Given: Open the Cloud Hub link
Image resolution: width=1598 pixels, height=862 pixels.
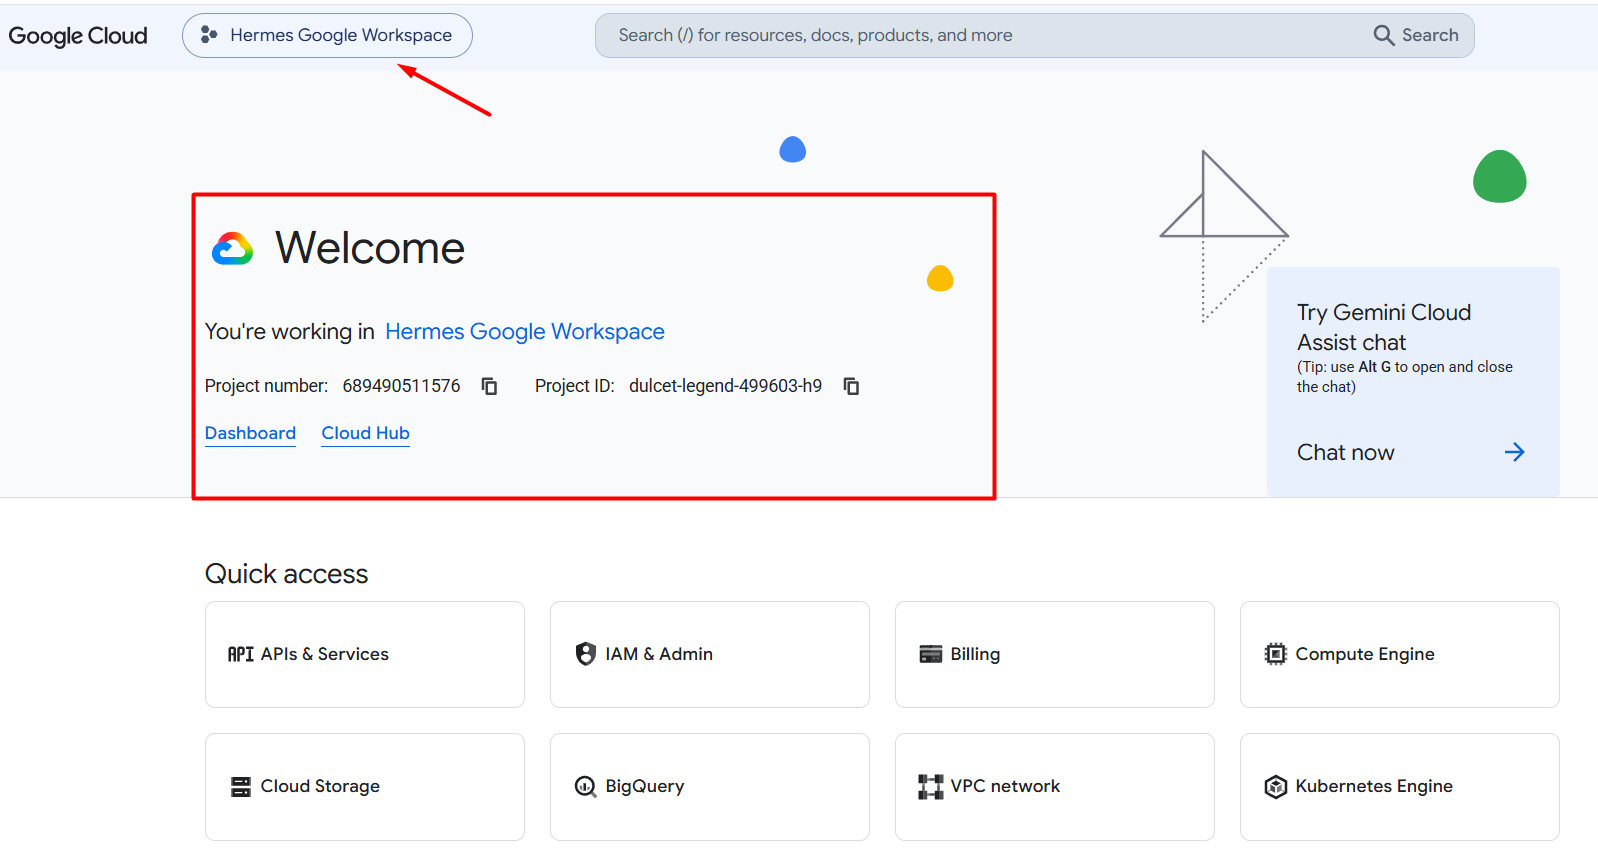Looking at the screenshot, I should click(x=365, y=433).
